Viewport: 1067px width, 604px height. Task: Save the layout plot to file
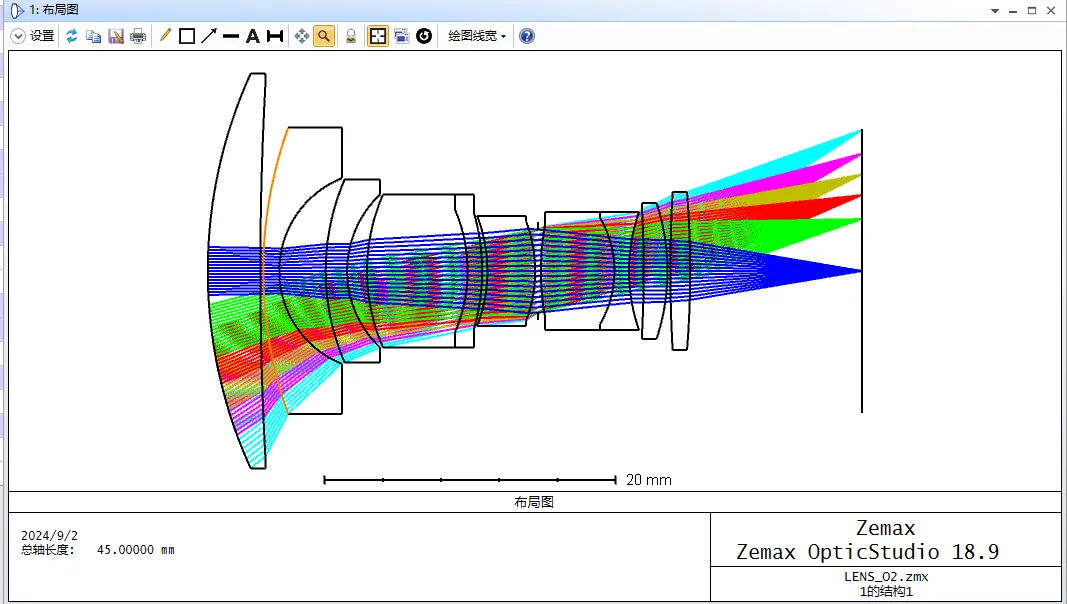(116, 36)
